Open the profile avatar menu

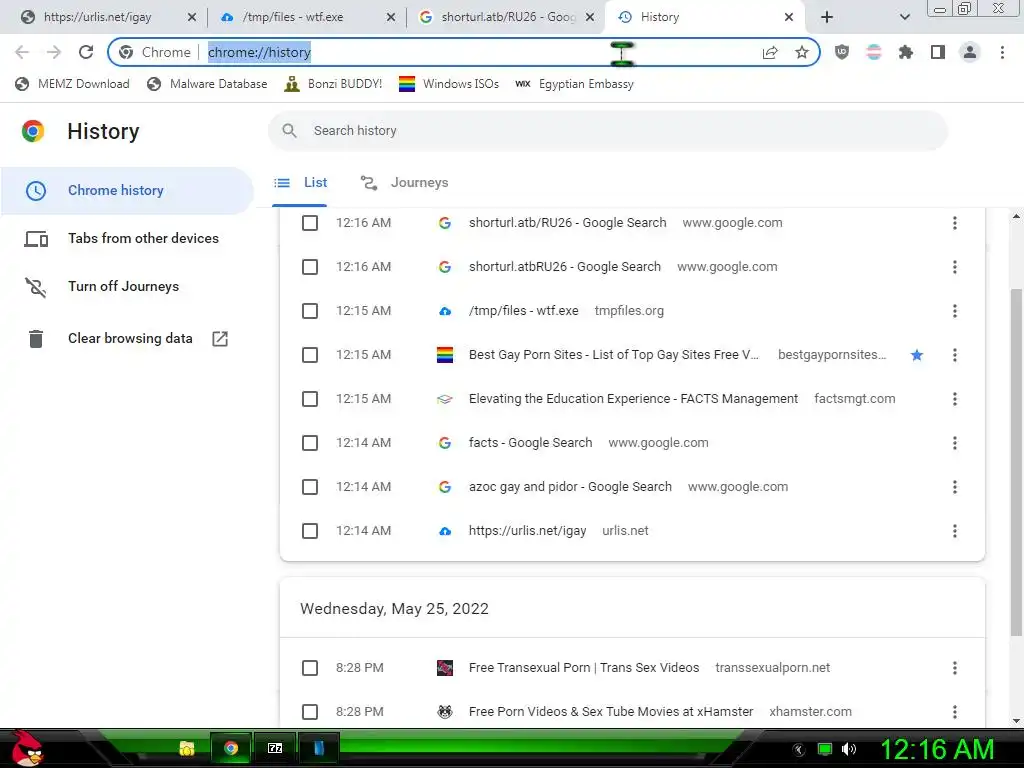tap(970, 52)
